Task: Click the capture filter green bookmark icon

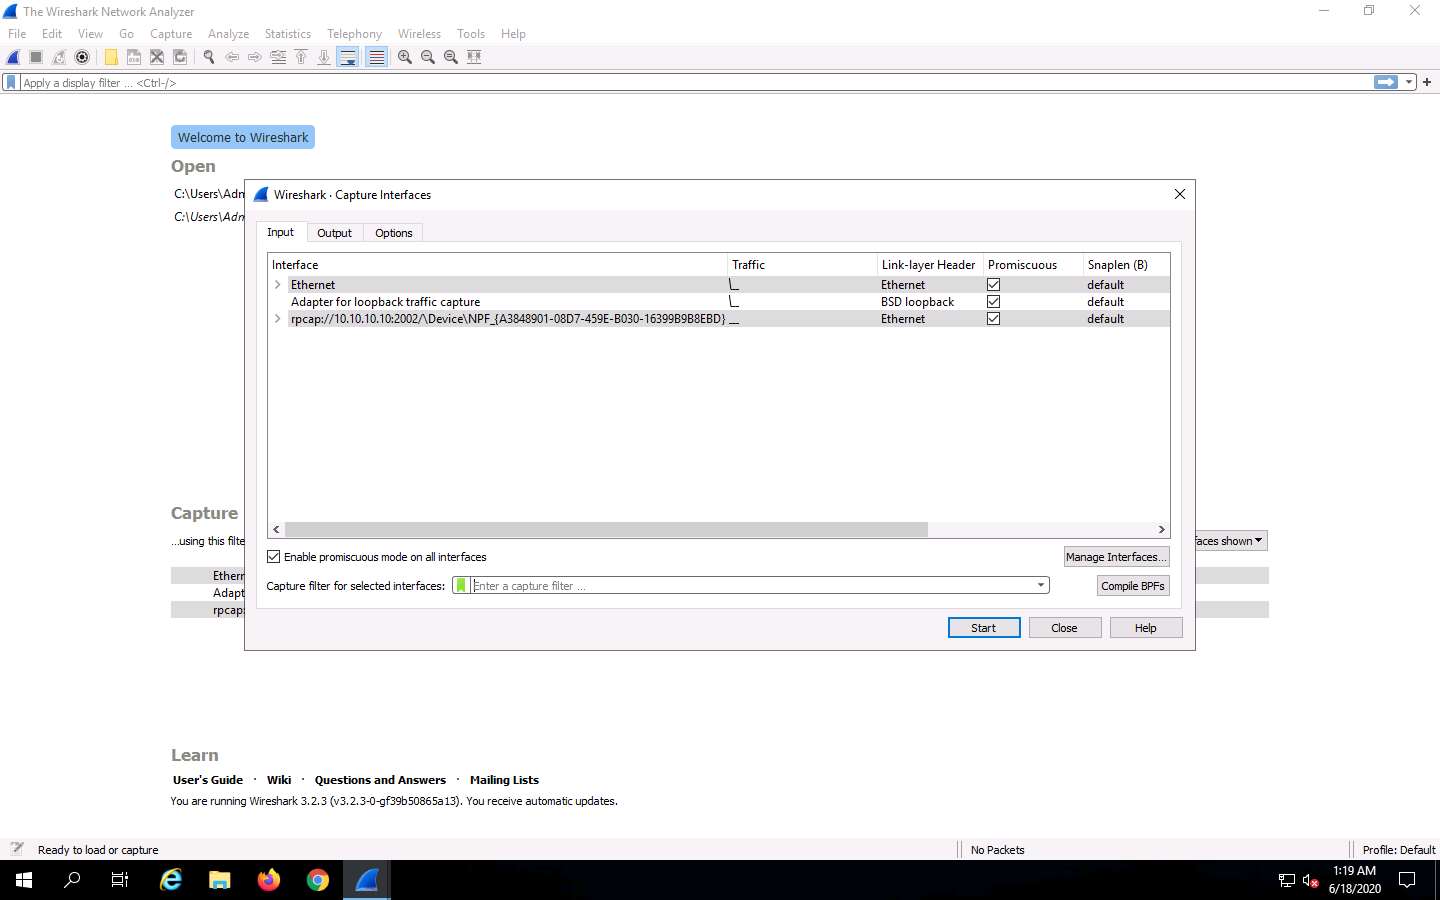Action: point(461,586)
